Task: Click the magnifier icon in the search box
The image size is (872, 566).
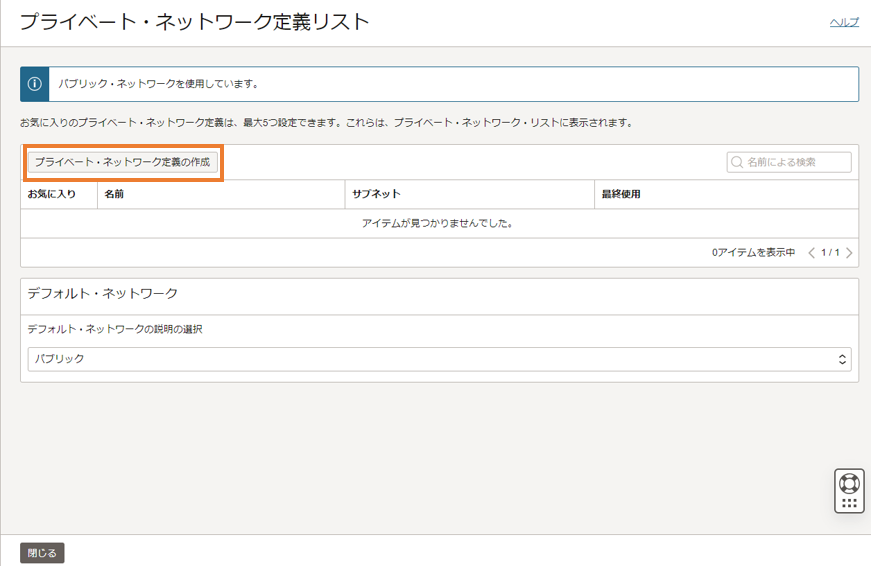Action: pos(737,162)
